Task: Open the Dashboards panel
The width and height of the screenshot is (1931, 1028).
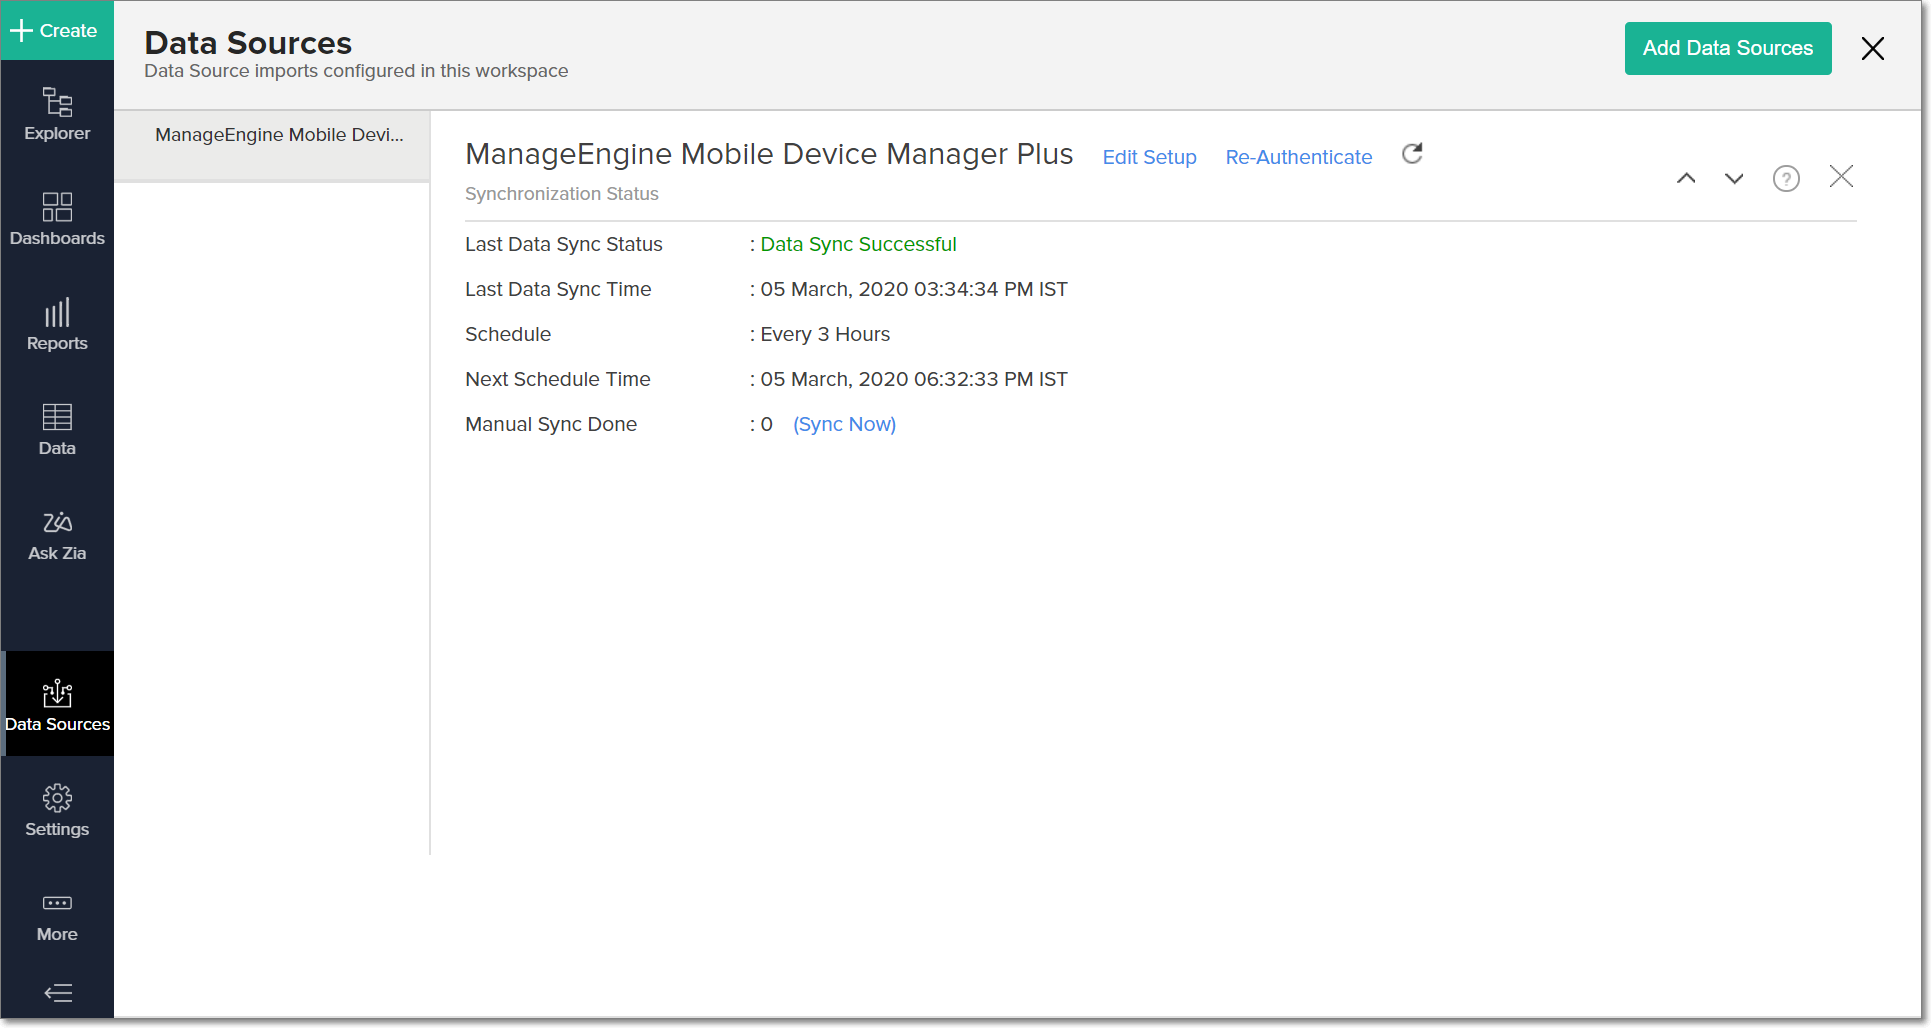Action: (57, 219)
